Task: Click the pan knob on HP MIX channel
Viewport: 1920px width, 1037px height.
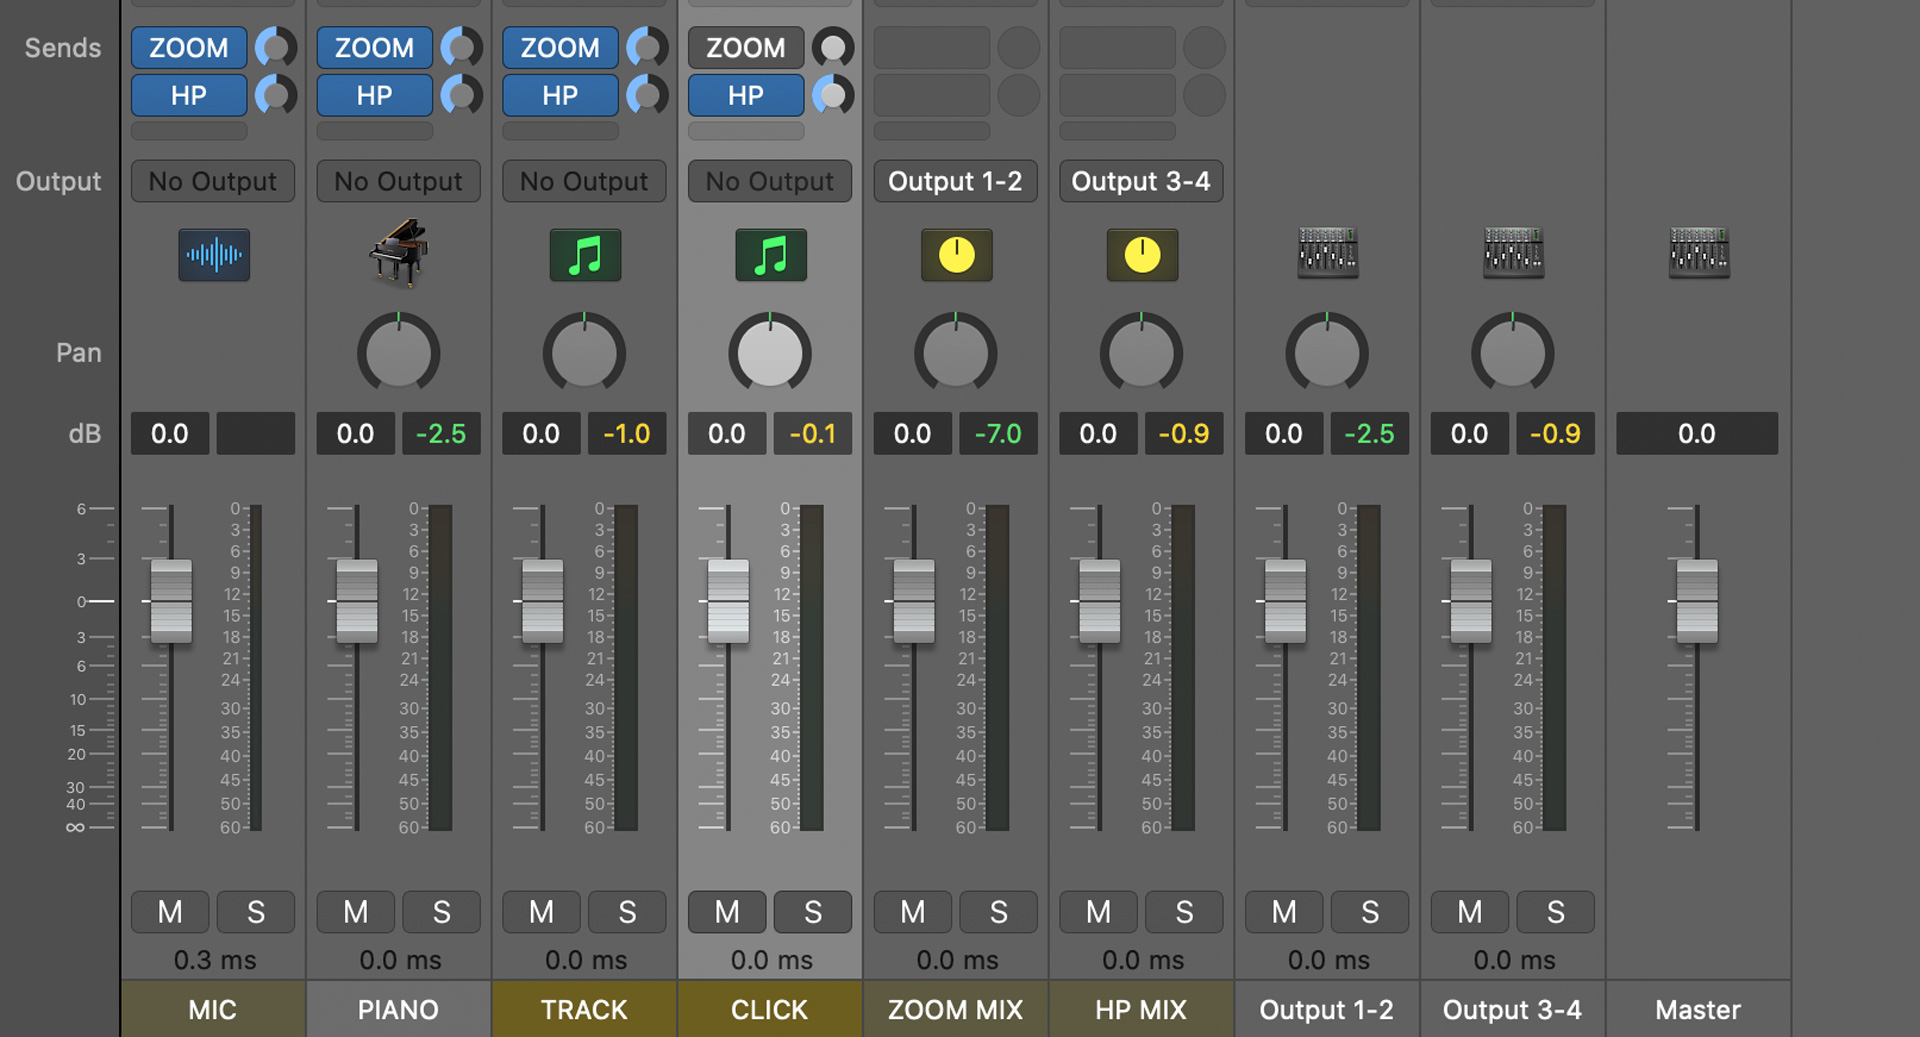Action: pos(1141,352)
